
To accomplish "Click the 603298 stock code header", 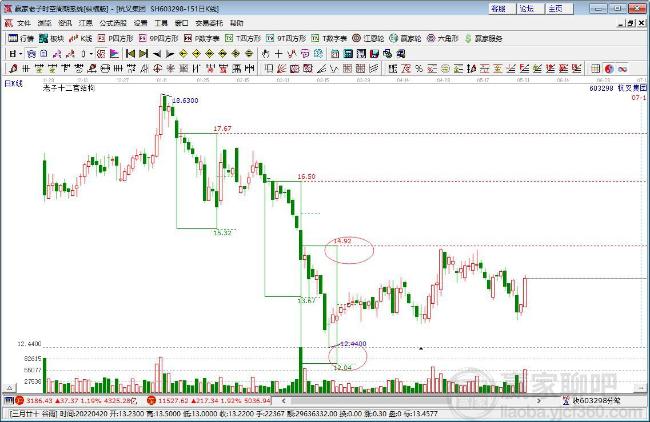I will click(x=601, y=88).
